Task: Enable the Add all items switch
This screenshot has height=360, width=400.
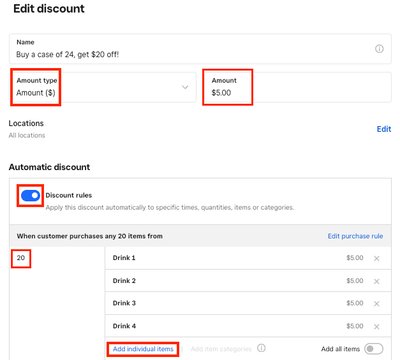Action: (374, 349)
